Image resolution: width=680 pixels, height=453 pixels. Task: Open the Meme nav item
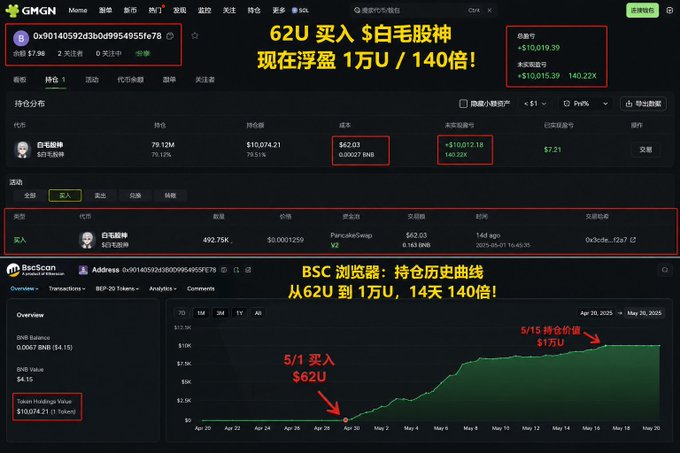click(x=78, y=10)
